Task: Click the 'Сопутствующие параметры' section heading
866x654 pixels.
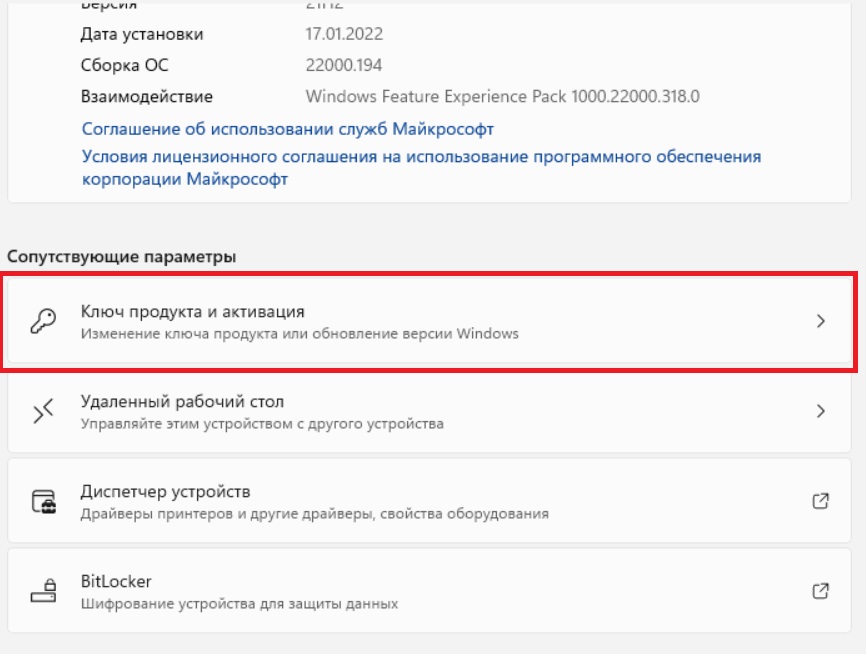Action: [x=122, y=257]
